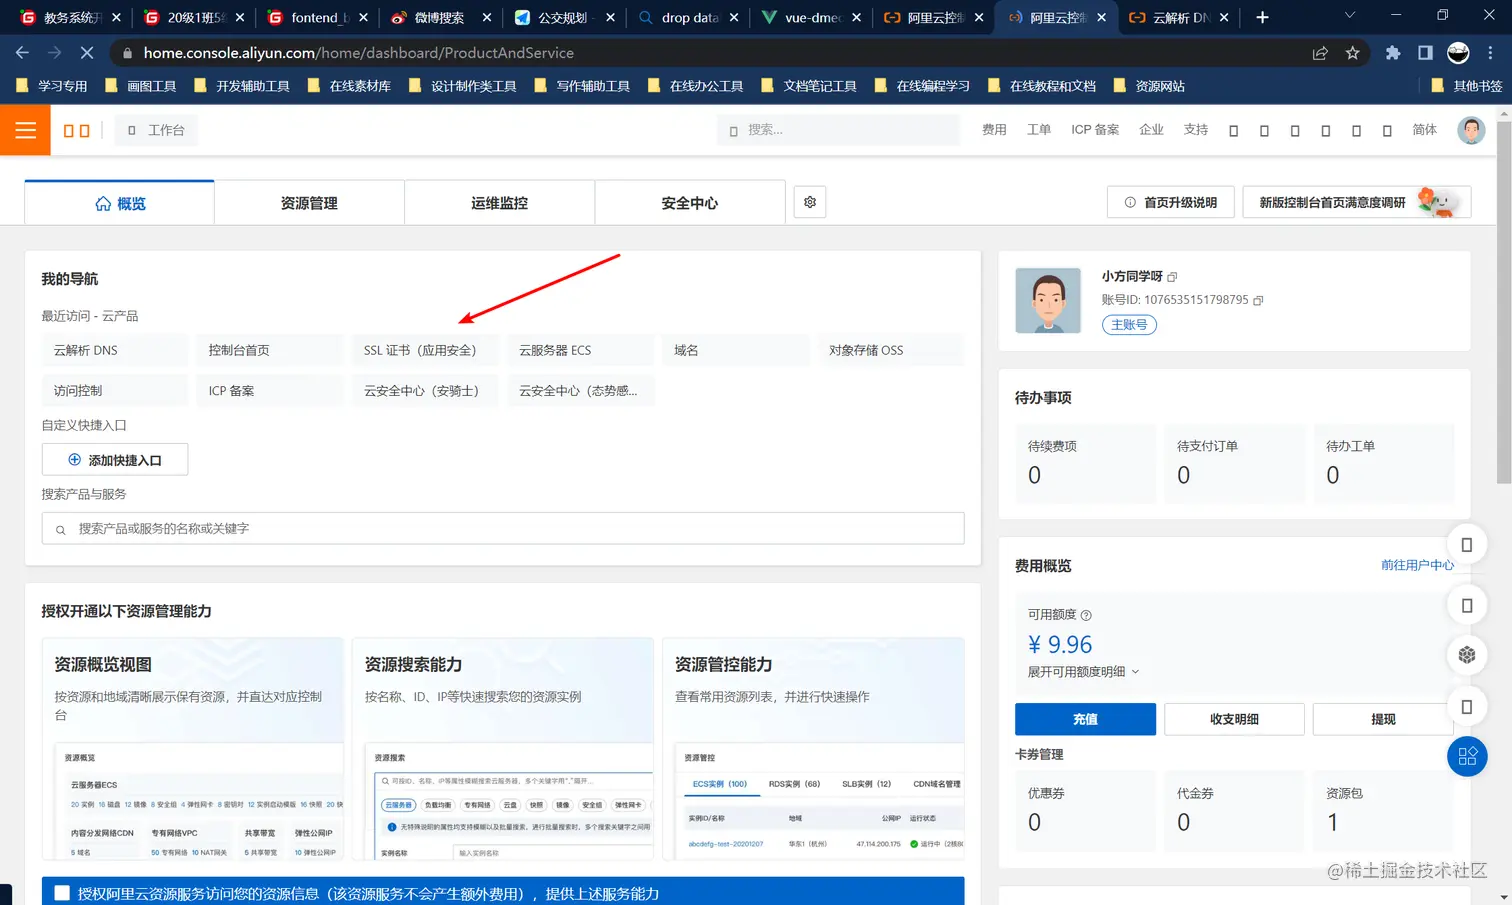Open the 域名 shortcut
The width and height of the screenshot is (1512, 905).
(x=735, y=351)
